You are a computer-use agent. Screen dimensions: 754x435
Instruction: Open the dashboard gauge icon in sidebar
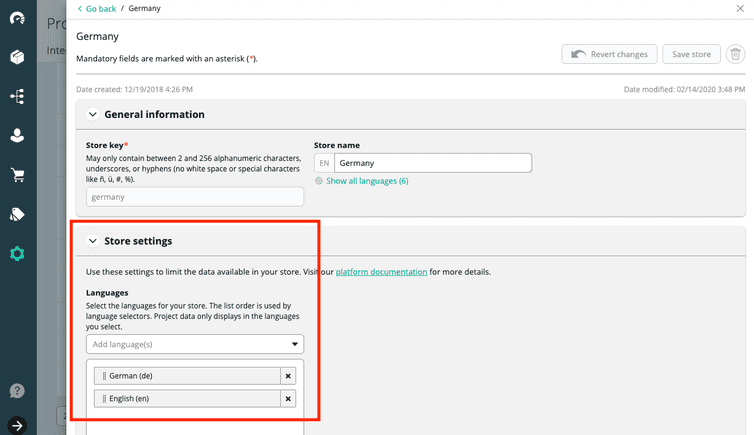coord(17,18)
